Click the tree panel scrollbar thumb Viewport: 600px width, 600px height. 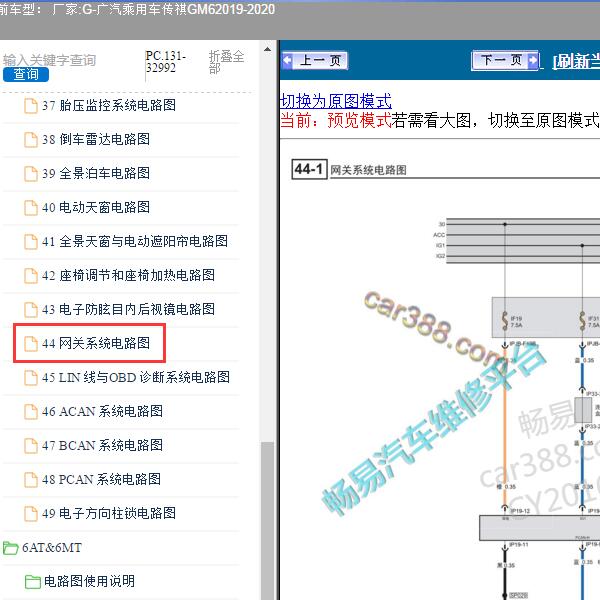tap(267, 520)
